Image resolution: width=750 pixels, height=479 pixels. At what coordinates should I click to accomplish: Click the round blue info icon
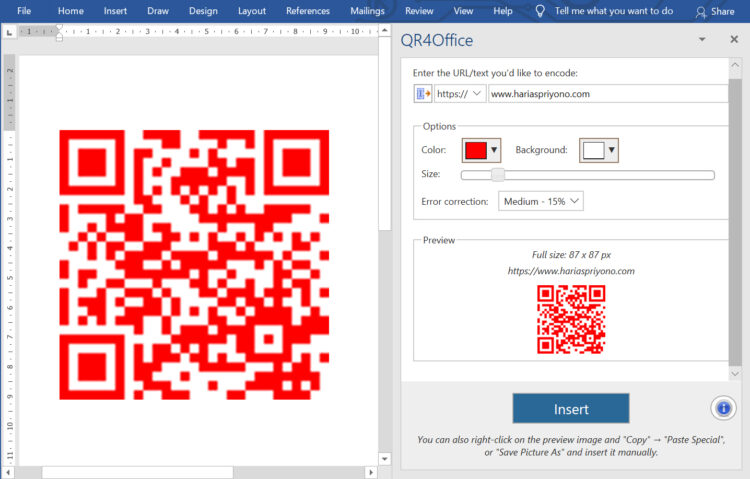[x=723, y=408]
